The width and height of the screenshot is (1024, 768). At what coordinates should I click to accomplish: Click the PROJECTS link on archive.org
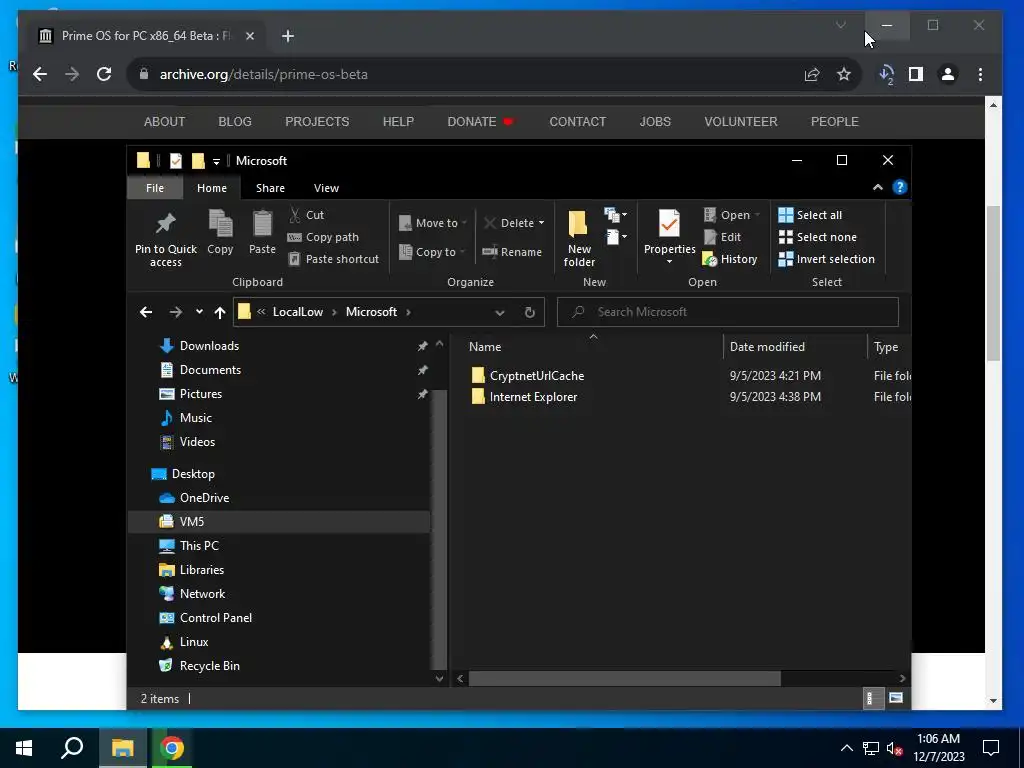pos(317,121)
